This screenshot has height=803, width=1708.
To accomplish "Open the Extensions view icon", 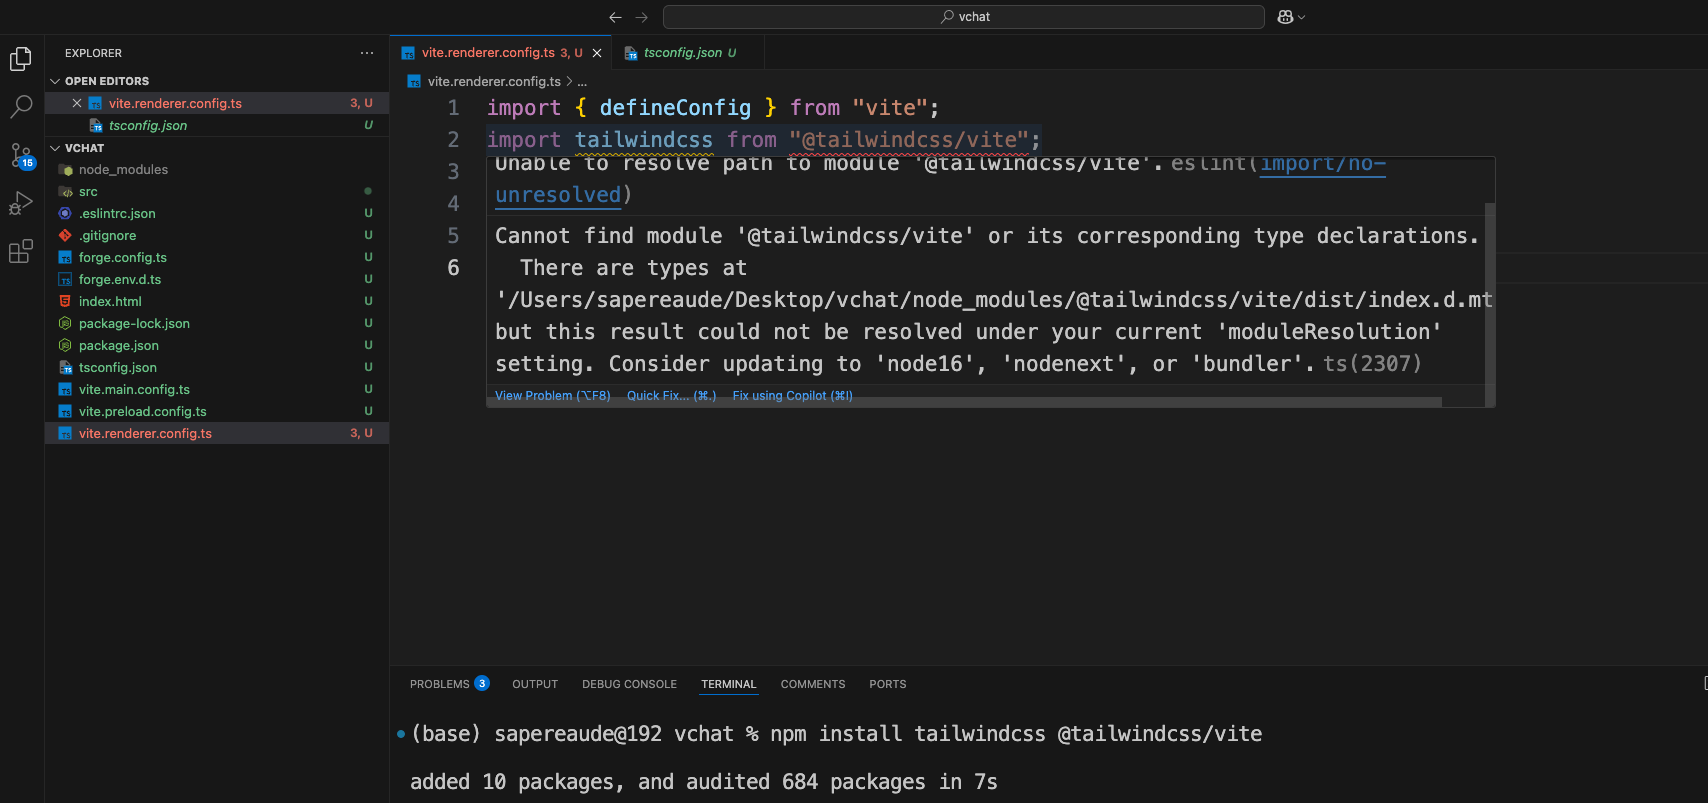I will click(x=21, y=251).
